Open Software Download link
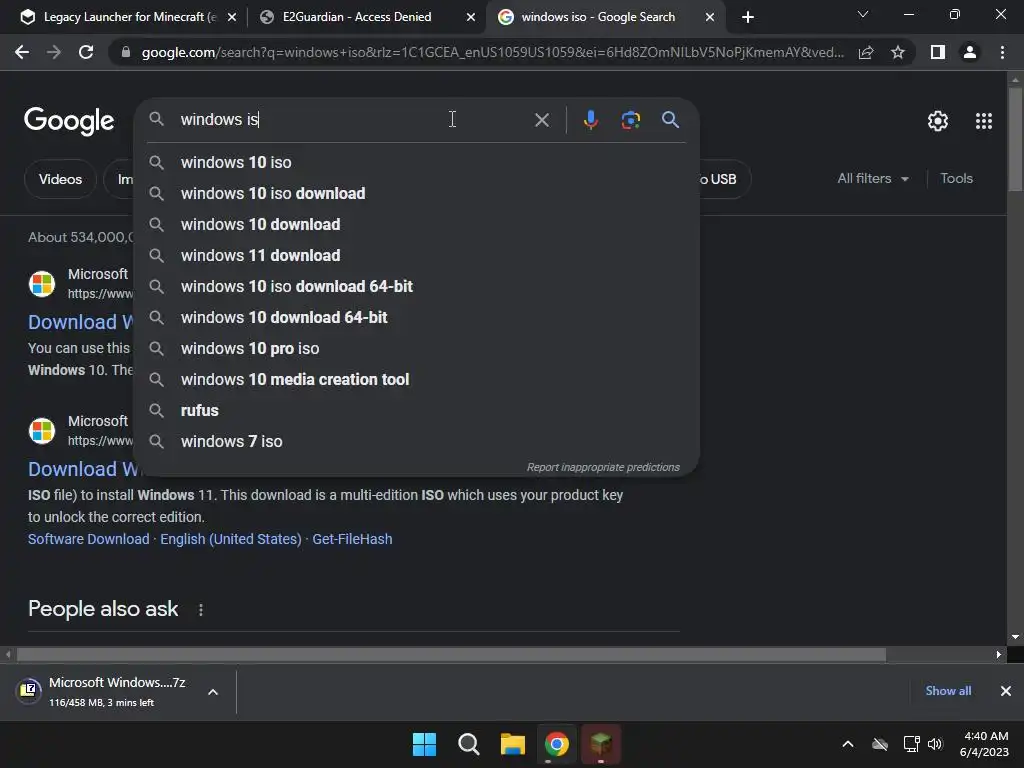Screen dimensions: 1024x768 coord(89,539)
